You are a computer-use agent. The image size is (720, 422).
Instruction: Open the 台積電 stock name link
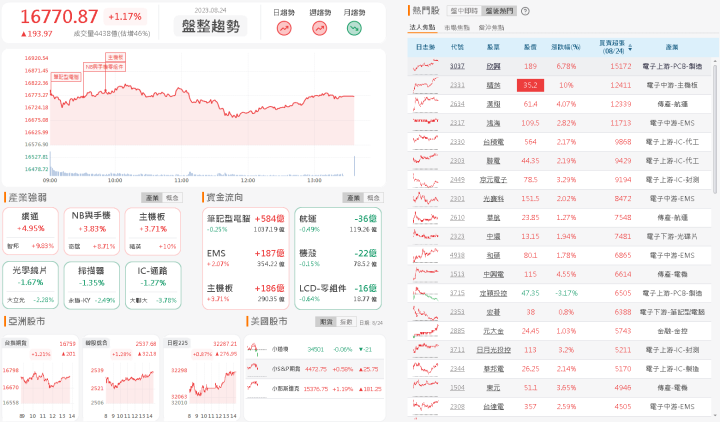coord(493,142)
